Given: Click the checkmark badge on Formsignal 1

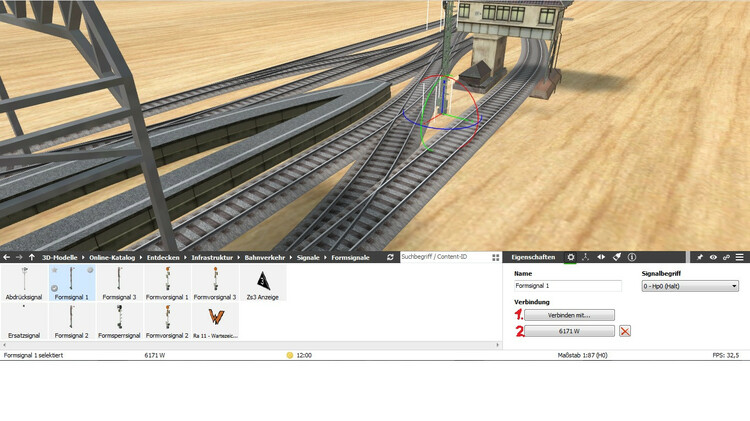Looking at the screenshot, I should click(x=55, y=288).
